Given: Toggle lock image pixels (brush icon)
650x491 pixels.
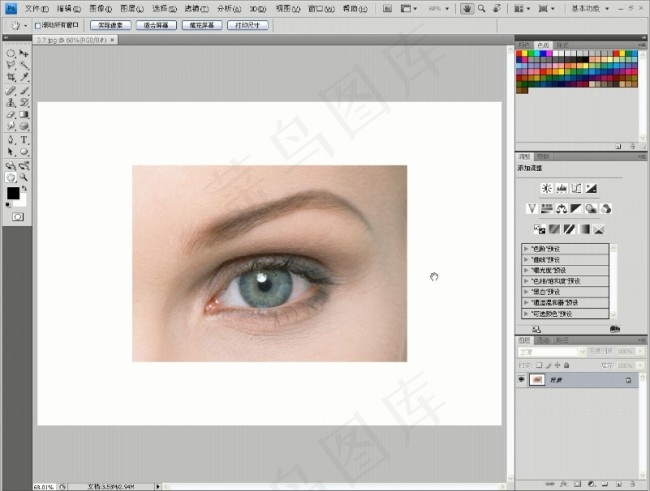Looking at the screenshot, I should pos(548,365).
